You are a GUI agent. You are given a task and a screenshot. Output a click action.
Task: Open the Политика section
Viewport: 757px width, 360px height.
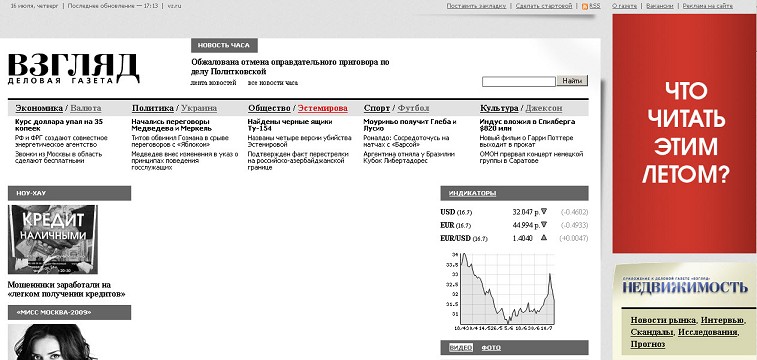(x=153, y=108)
